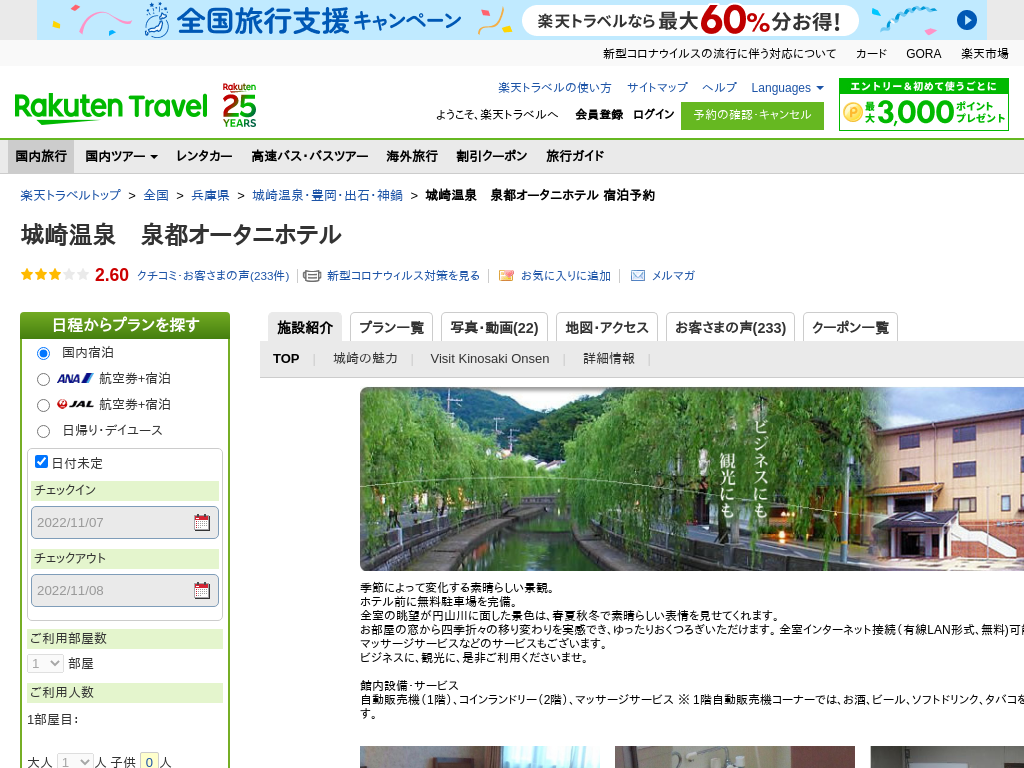The width and height of the screenshot is (1024, 768).
Task: Open the 楽天トラベルの使い方 link
Action: point(555,88)
